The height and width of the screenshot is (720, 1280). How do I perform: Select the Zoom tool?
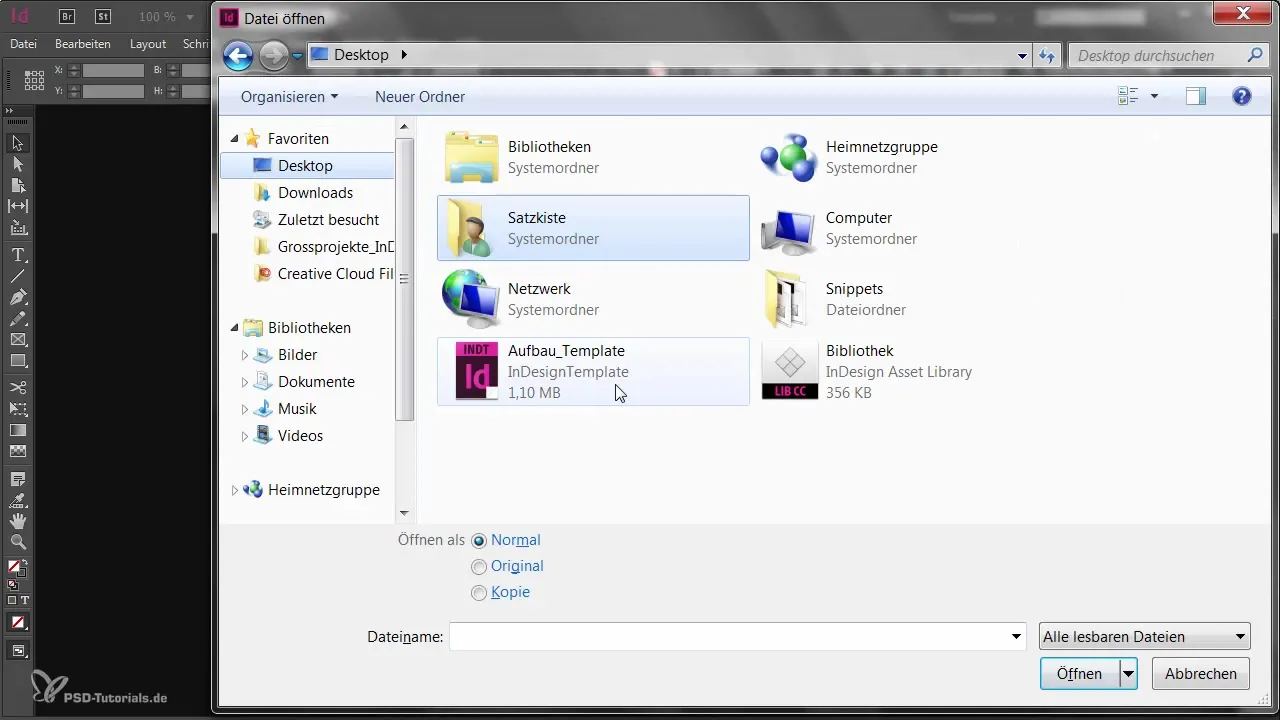click(18, 541)
